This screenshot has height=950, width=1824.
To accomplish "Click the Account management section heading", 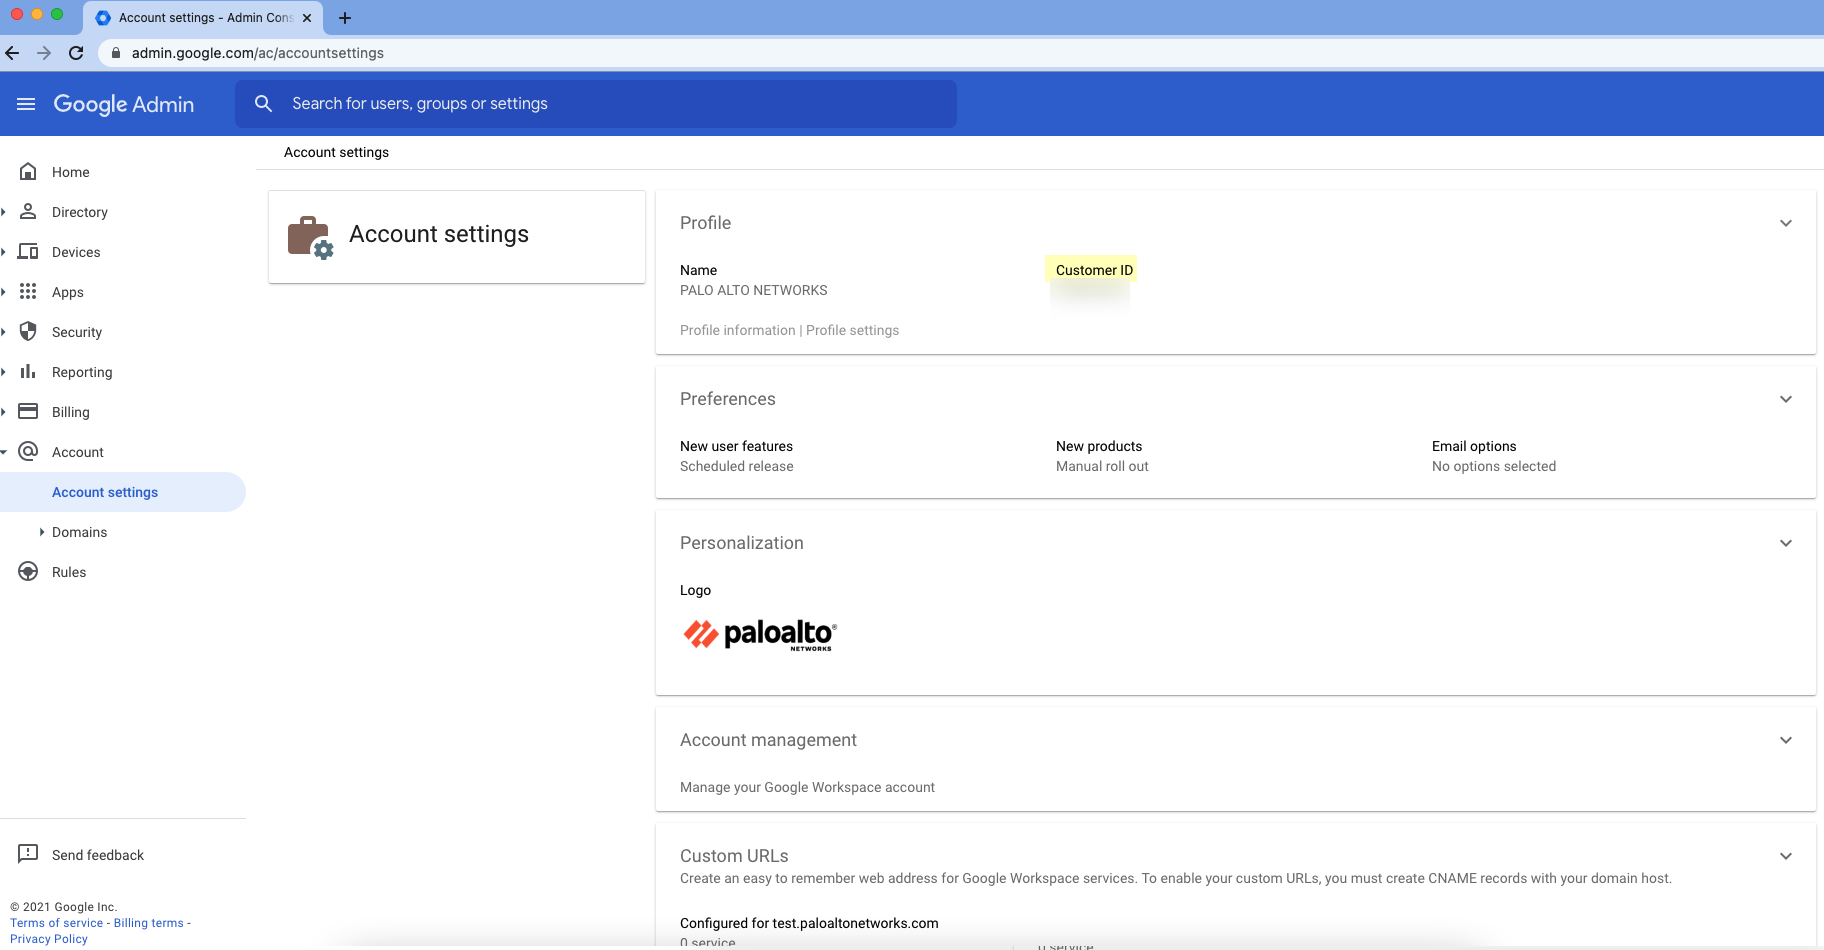I will click(768, 740).
